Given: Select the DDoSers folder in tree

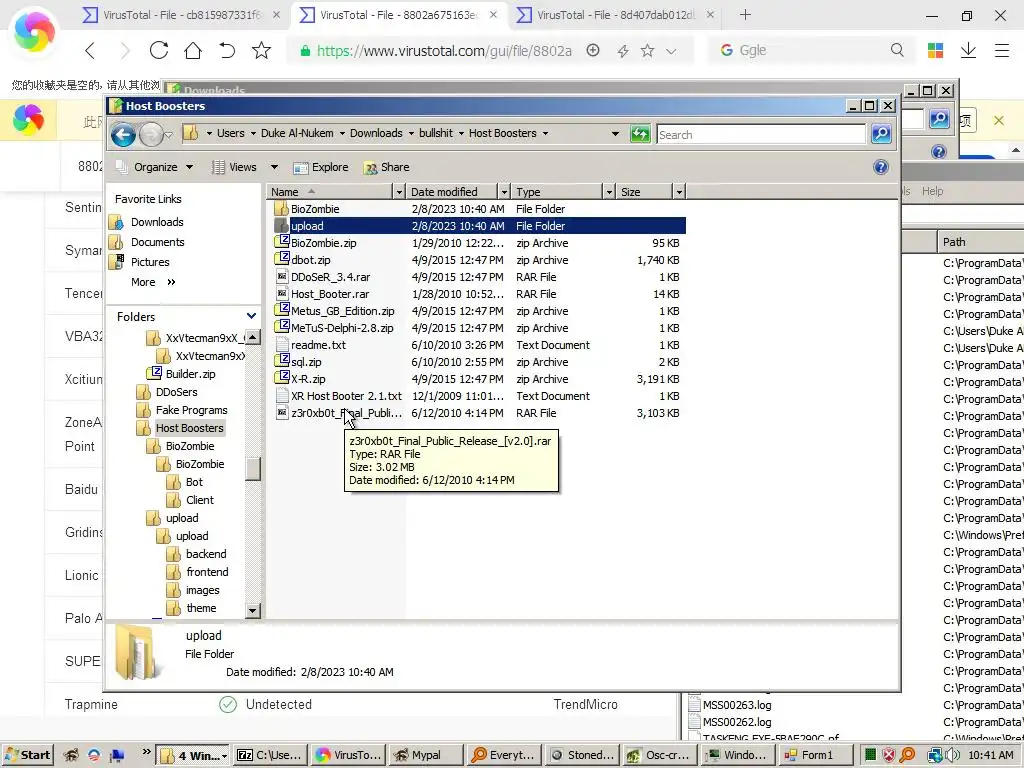Looking at the screenshot, I should (176, 392).
